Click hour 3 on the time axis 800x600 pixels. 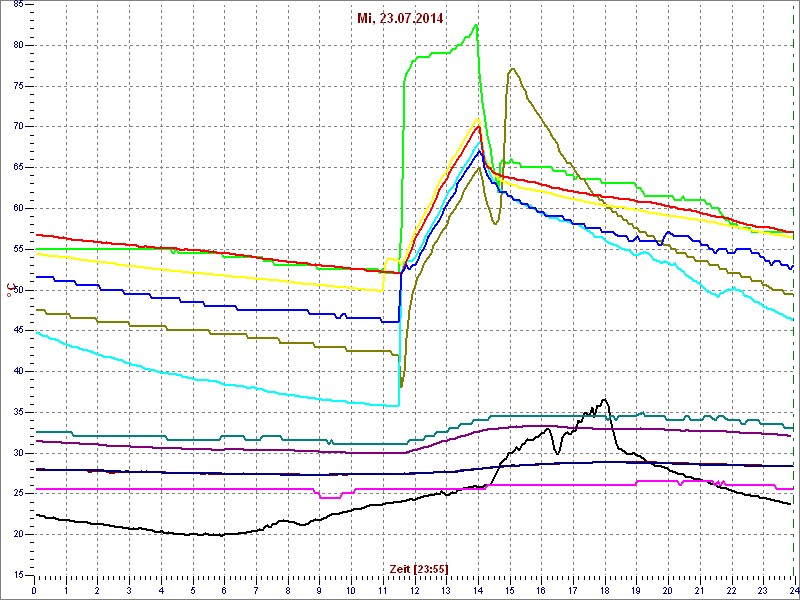tap(129, 589)
